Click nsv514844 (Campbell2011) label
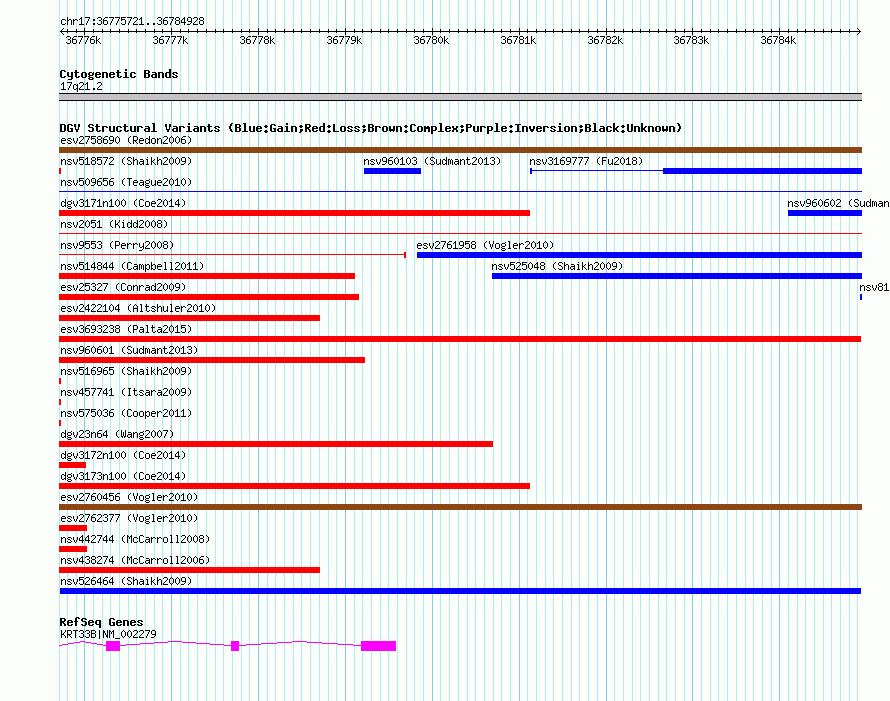This screenshot has width=890, height=701. 132,266
